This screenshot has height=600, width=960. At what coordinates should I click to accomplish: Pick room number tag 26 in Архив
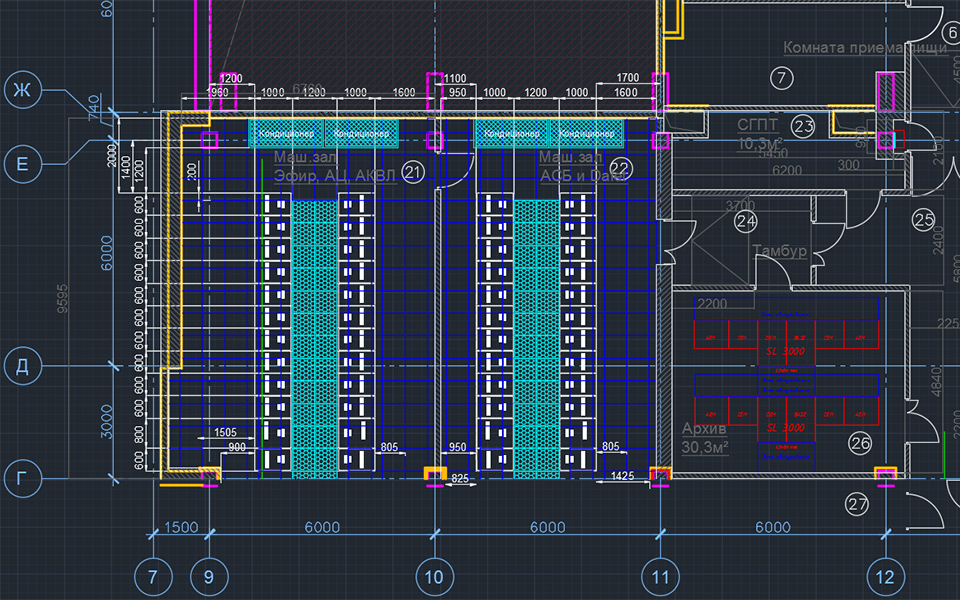(859, 439)
